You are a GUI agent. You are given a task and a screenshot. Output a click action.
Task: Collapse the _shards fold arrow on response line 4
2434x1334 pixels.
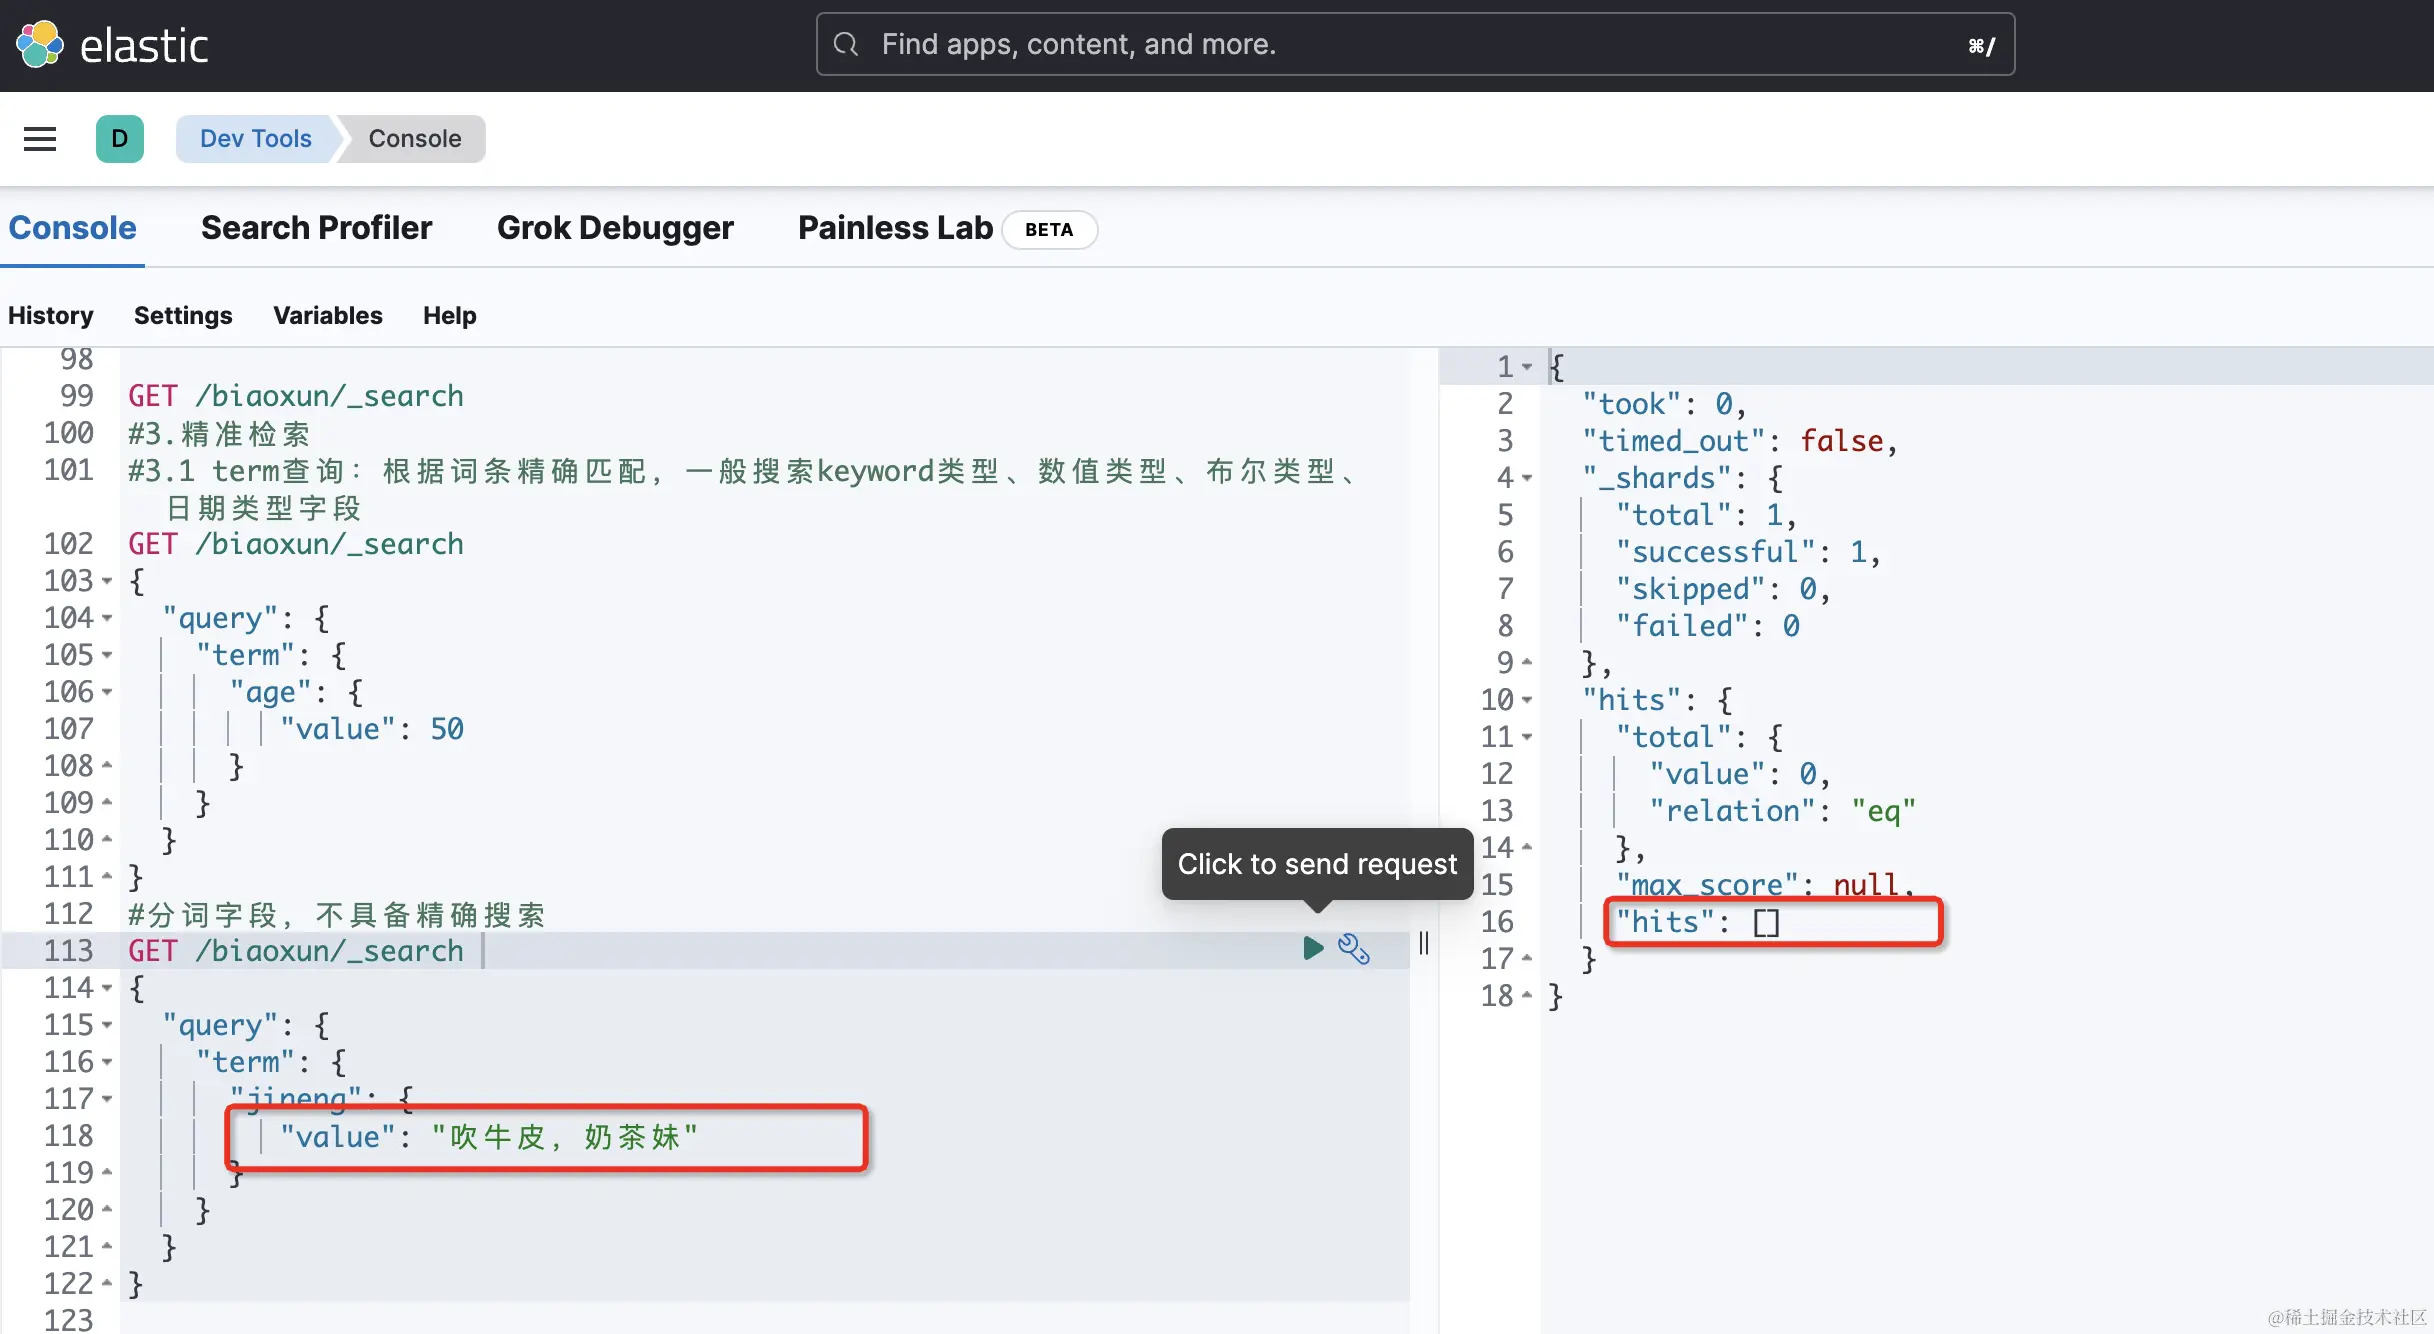(x=1527, y=478)
